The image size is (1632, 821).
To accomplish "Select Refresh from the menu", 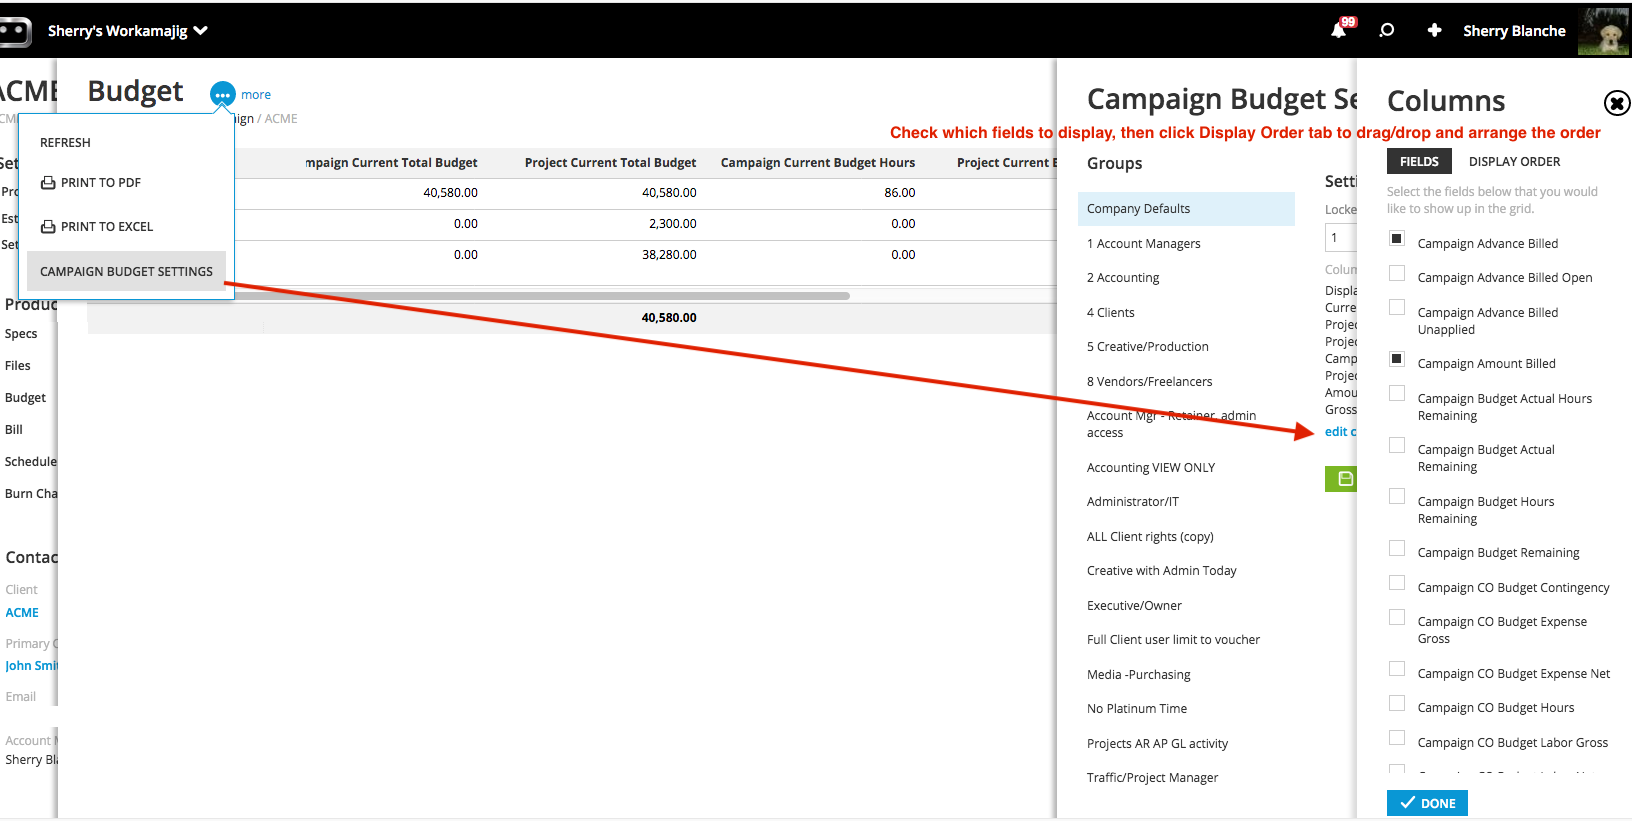I will pyautogui.click(x=65, y=143).
